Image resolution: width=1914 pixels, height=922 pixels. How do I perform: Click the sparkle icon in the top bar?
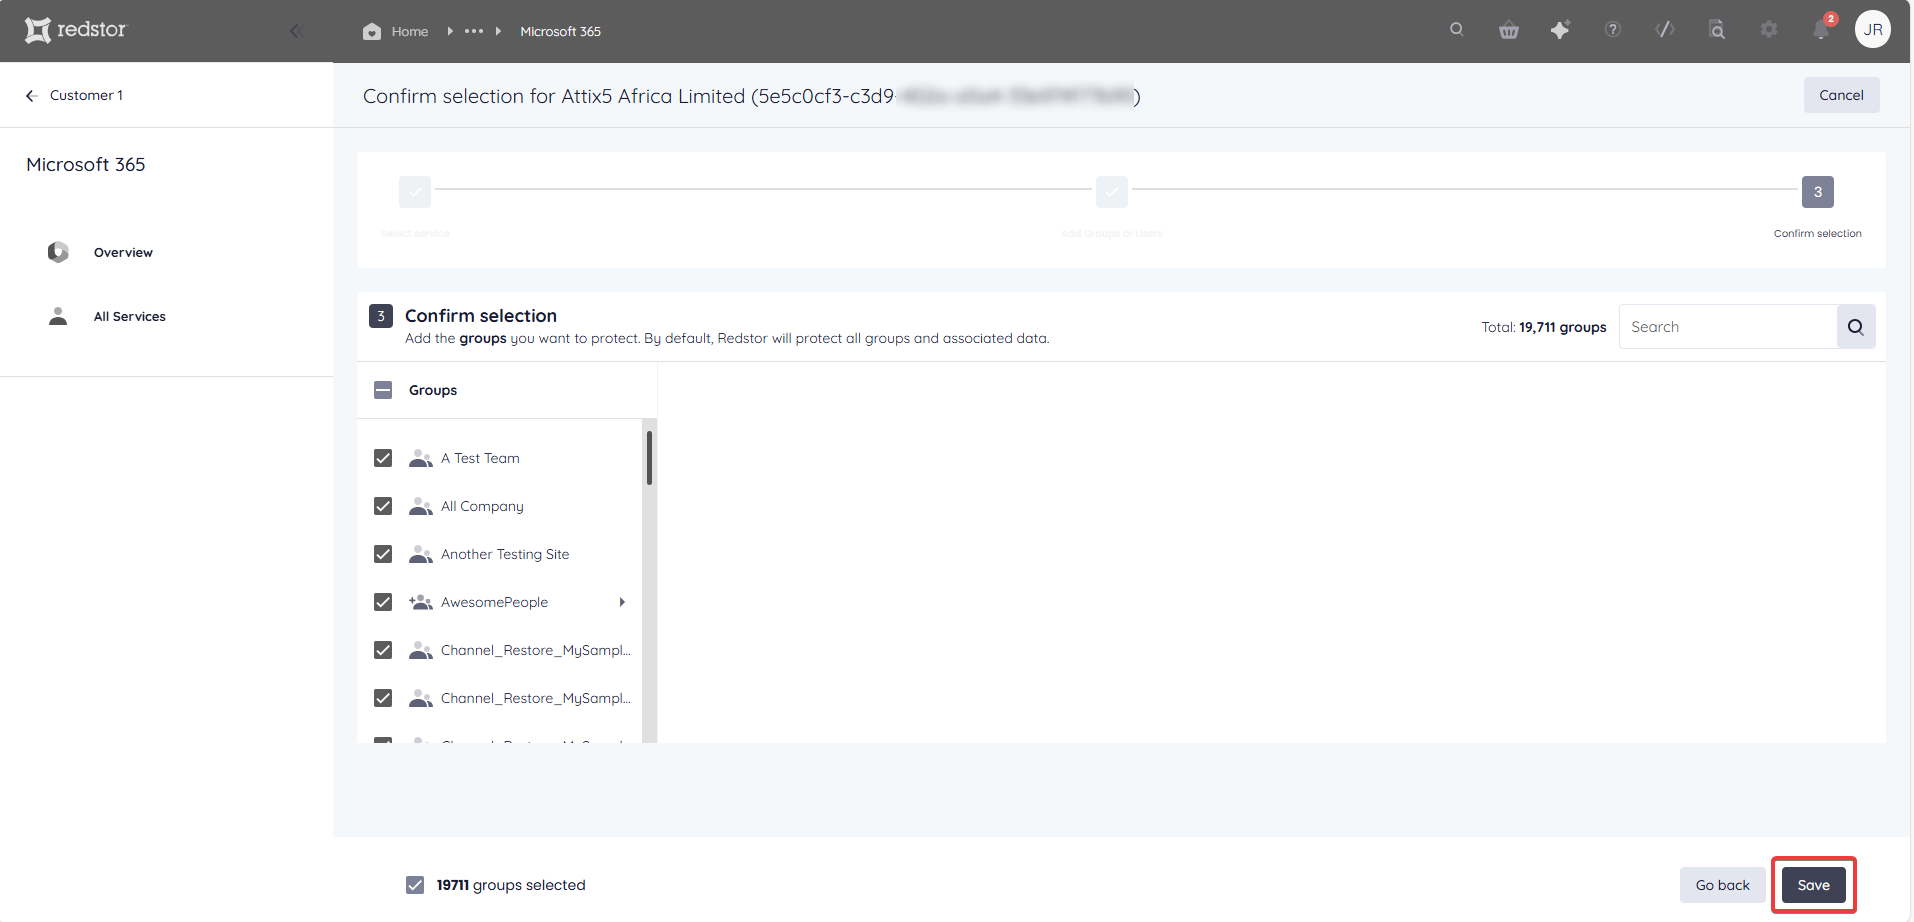pos(1560,30)
